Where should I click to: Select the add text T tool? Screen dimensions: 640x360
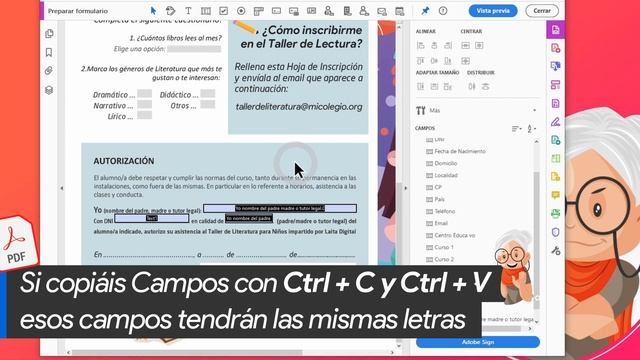click(188, 11)
